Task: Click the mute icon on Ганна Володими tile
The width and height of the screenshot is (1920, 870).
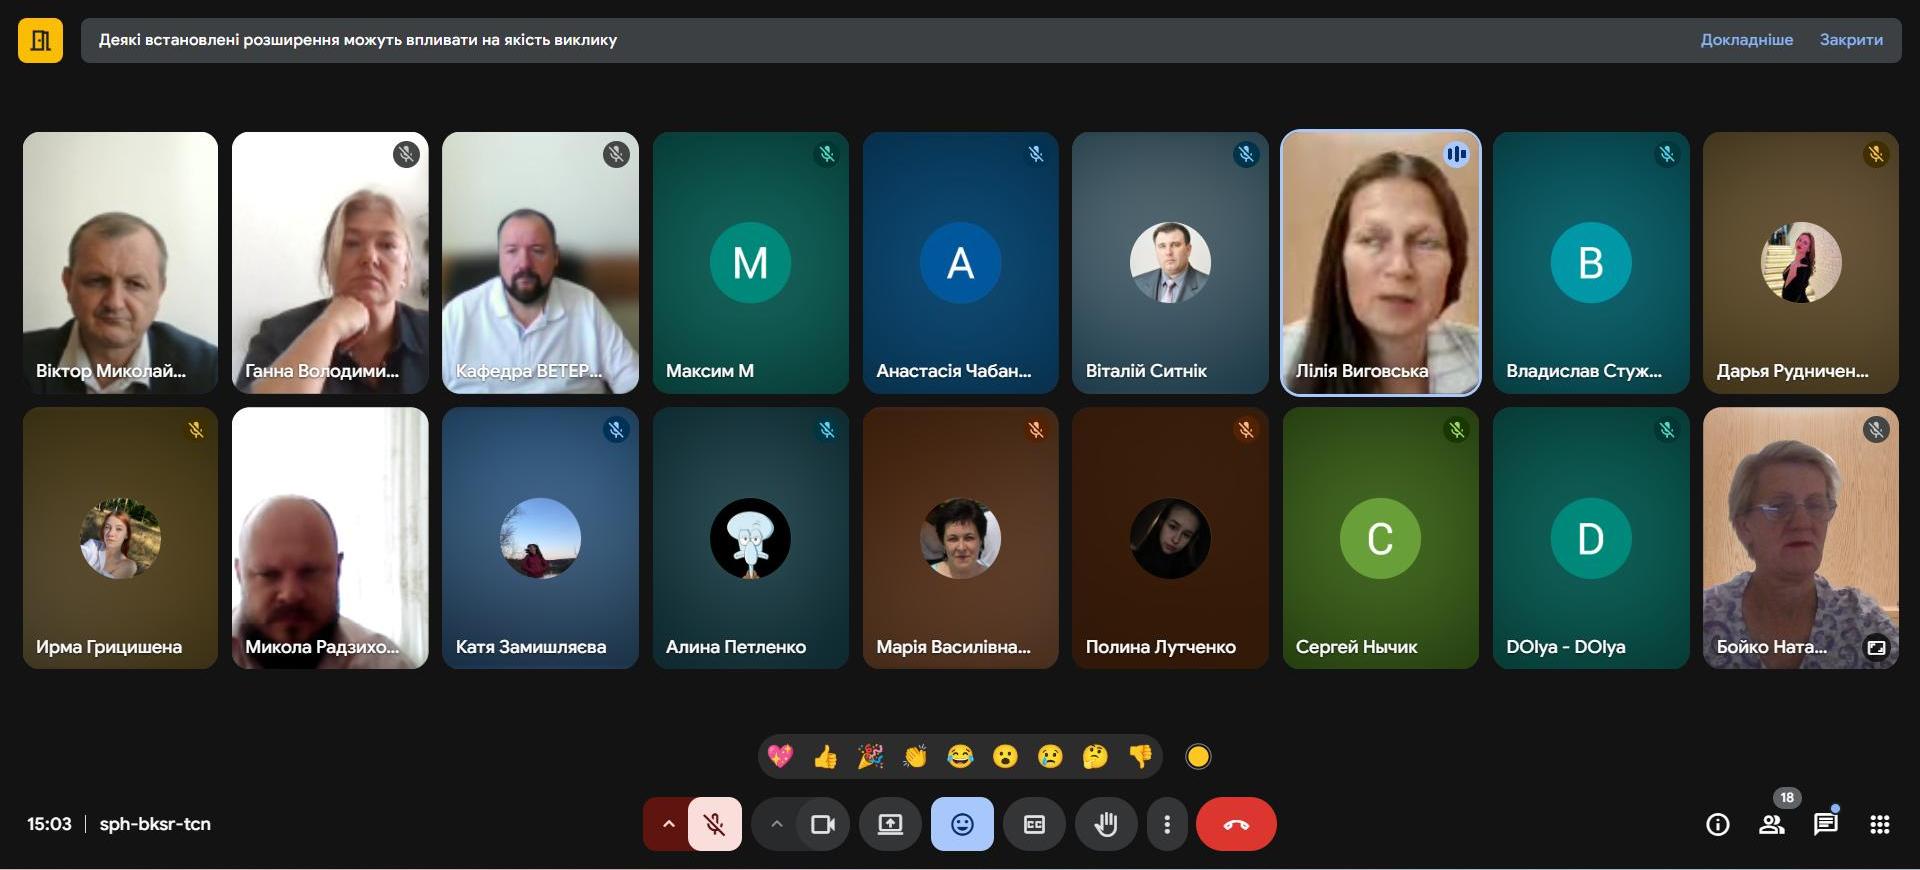Action: pos(406,154)
